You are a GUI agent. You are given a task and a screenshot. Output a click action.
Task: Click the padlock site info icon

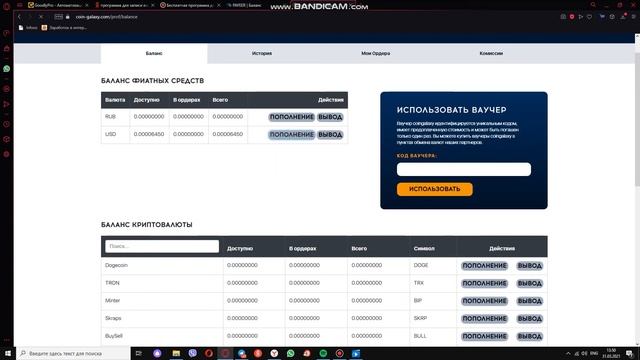coord(68,17)
